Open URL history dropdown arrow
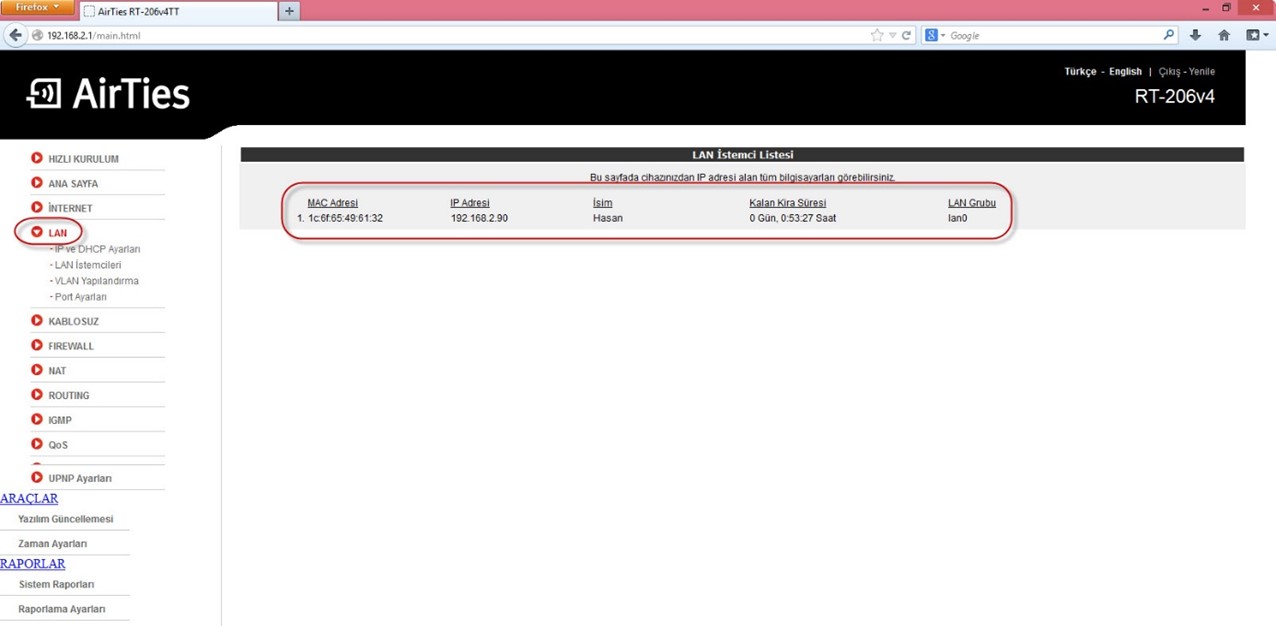The image size is (1276, 626). [x=893, y=35]
